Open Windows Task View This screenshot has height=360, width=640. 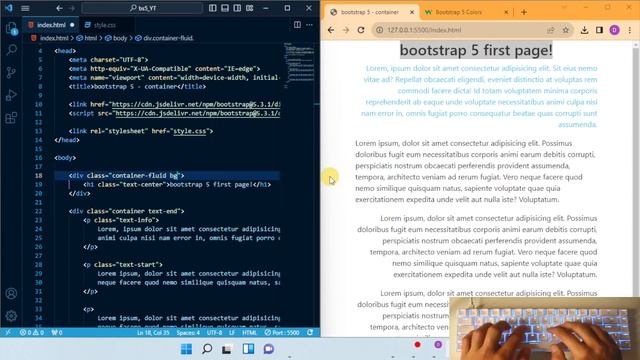pos(227,349)
